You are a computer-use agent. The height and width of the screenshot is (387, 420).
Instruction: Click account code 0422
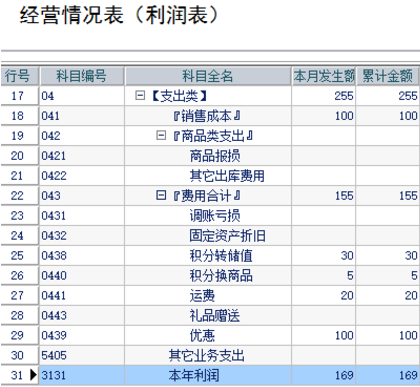pyautogui.click(x=54, y=176)
